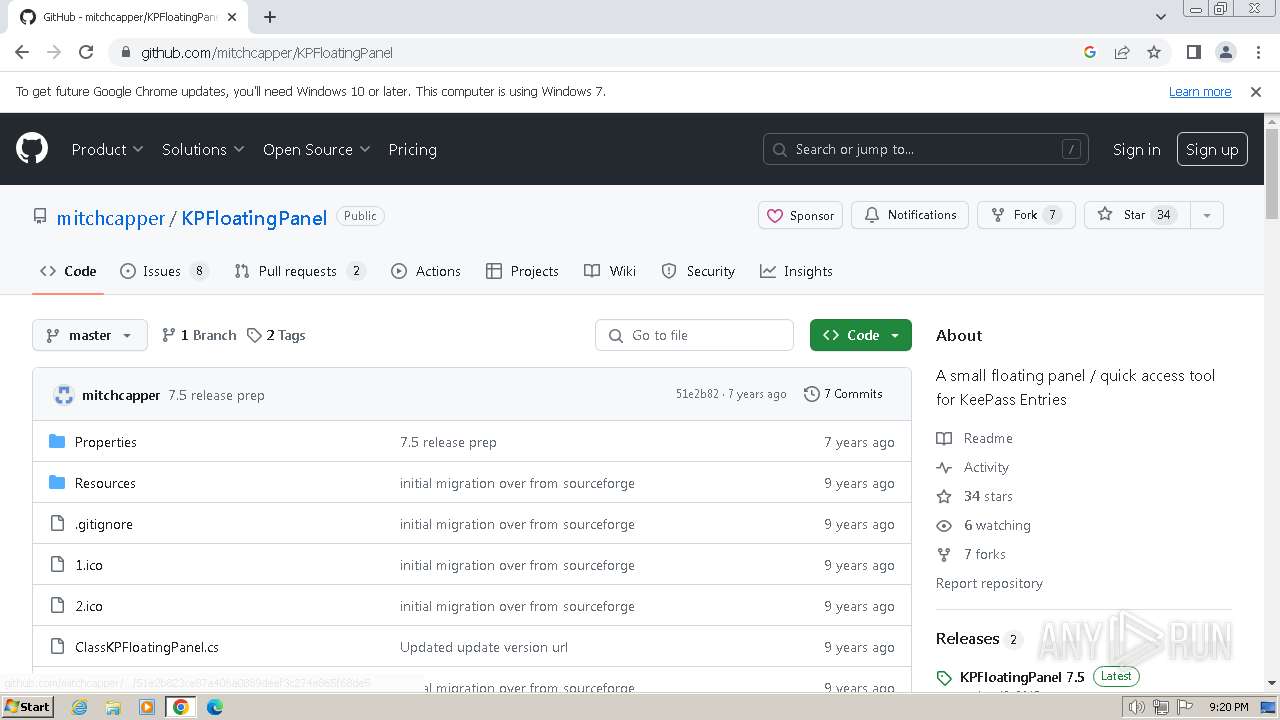Click the Notifications button

coord(910,215)
